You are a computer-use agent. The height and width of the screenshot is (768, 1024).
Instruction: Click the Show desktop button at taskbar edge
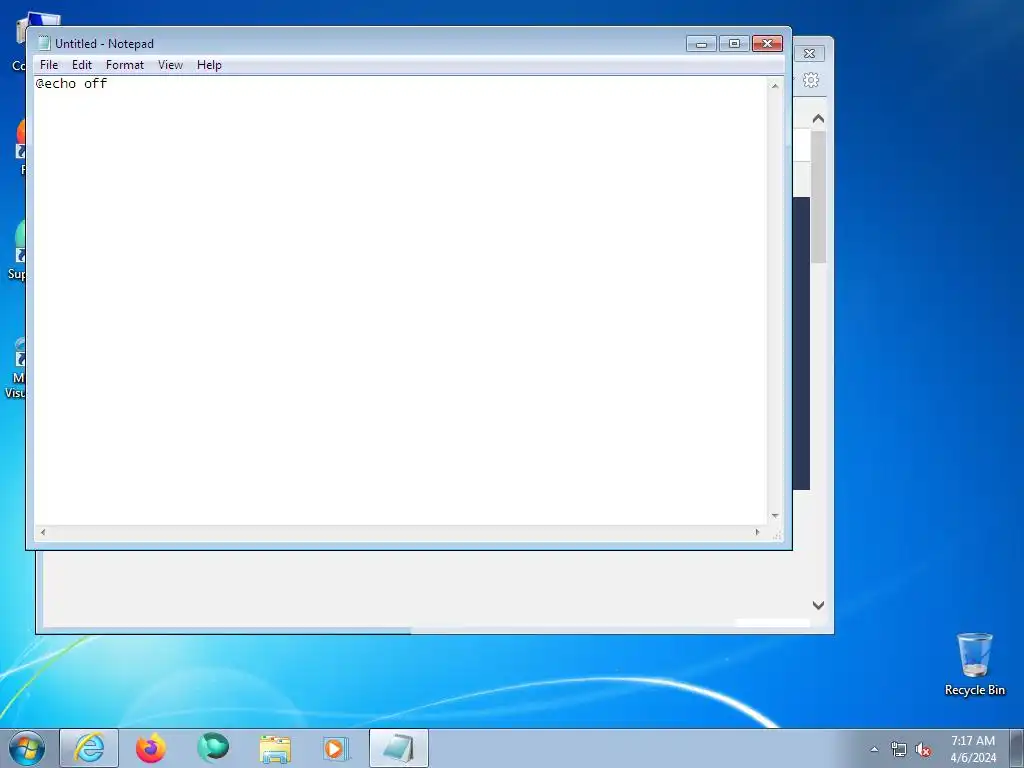[1017, 748]
